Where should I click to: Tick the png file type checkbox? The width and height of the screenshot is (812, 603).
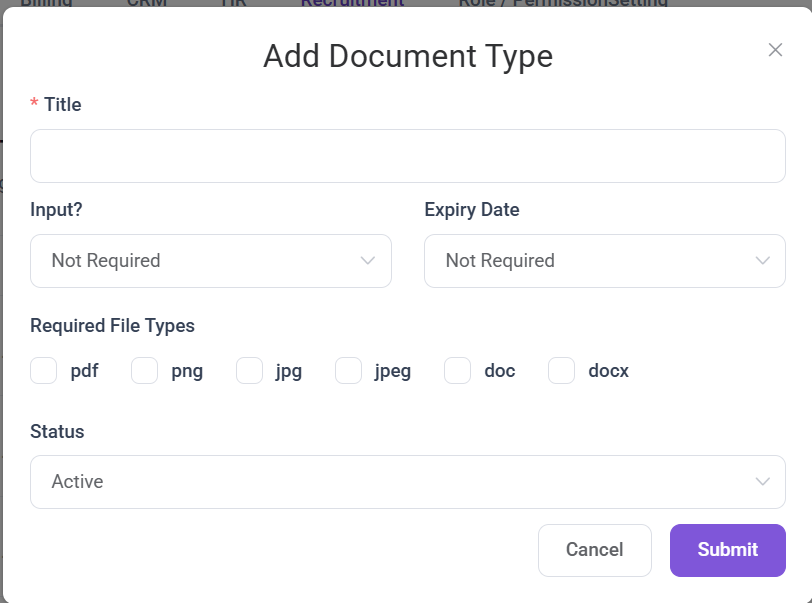pyautogui.click(x=145, y=371)
